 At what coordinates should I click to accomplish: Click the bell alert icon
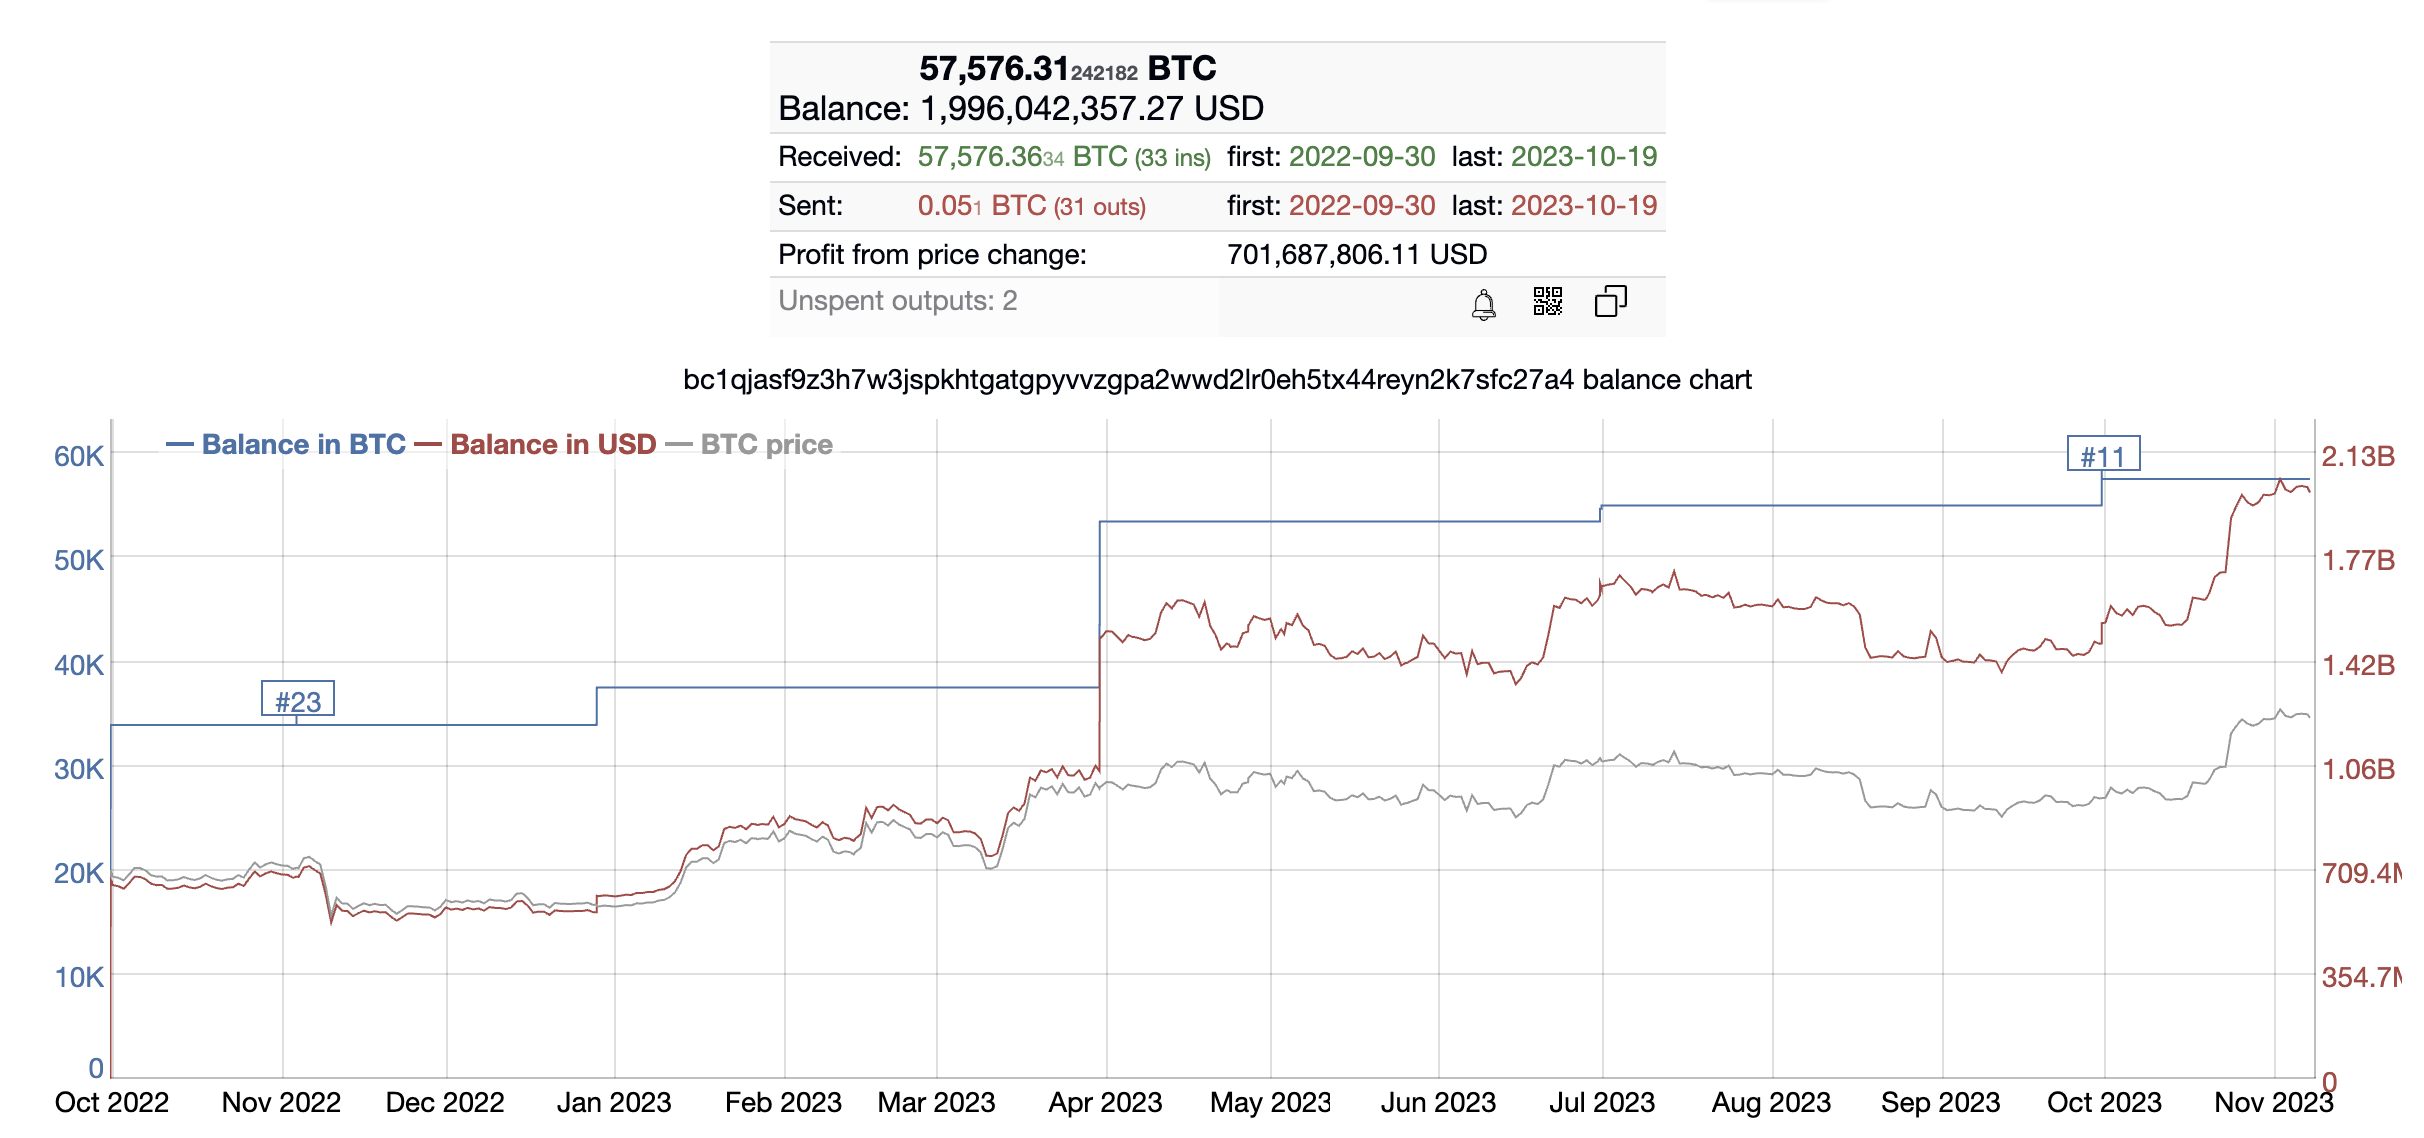1484,303
